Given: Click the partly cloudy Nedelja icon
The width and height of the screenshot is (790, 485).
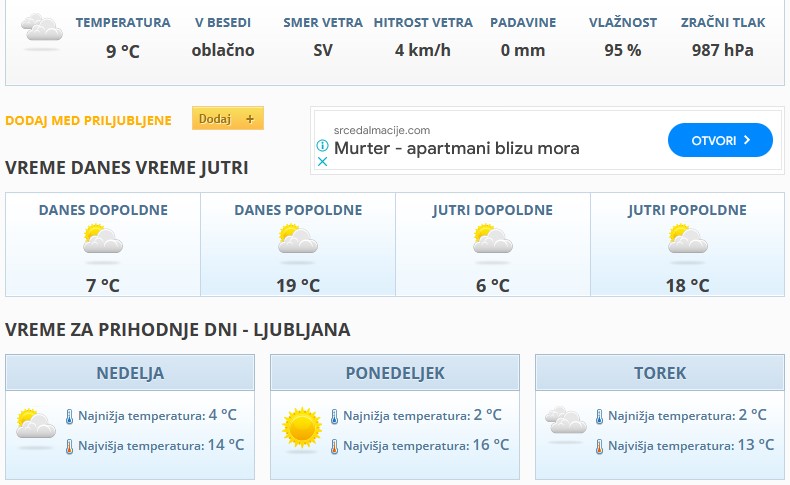Looking at the screenshot, I should [x=36, y=426].
